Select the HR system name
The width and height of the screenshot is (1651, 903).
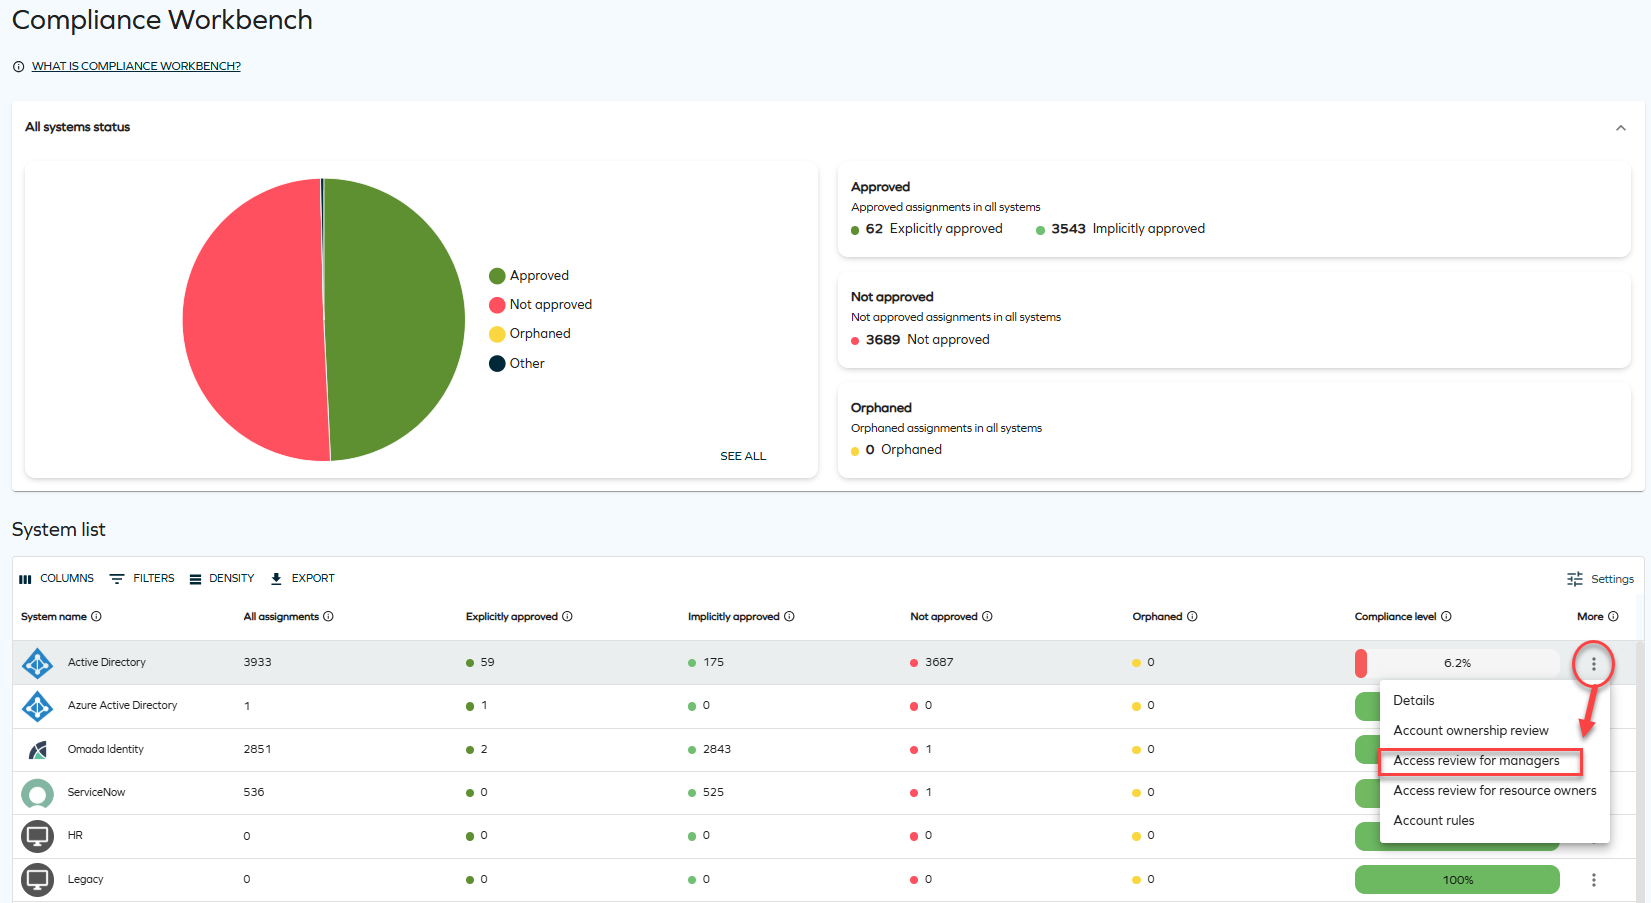point(75,836)
